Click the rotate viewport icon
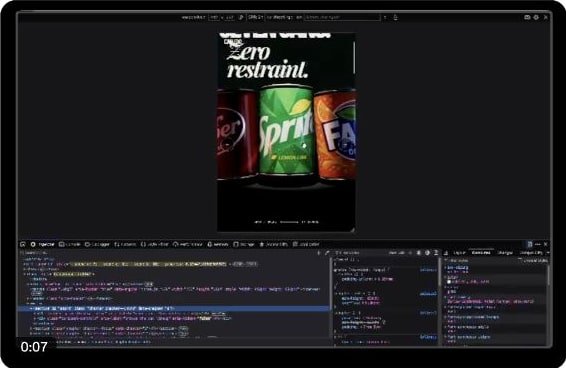Image resolution: width=566 pixels, height=368 pixels. tap(241, 17)
